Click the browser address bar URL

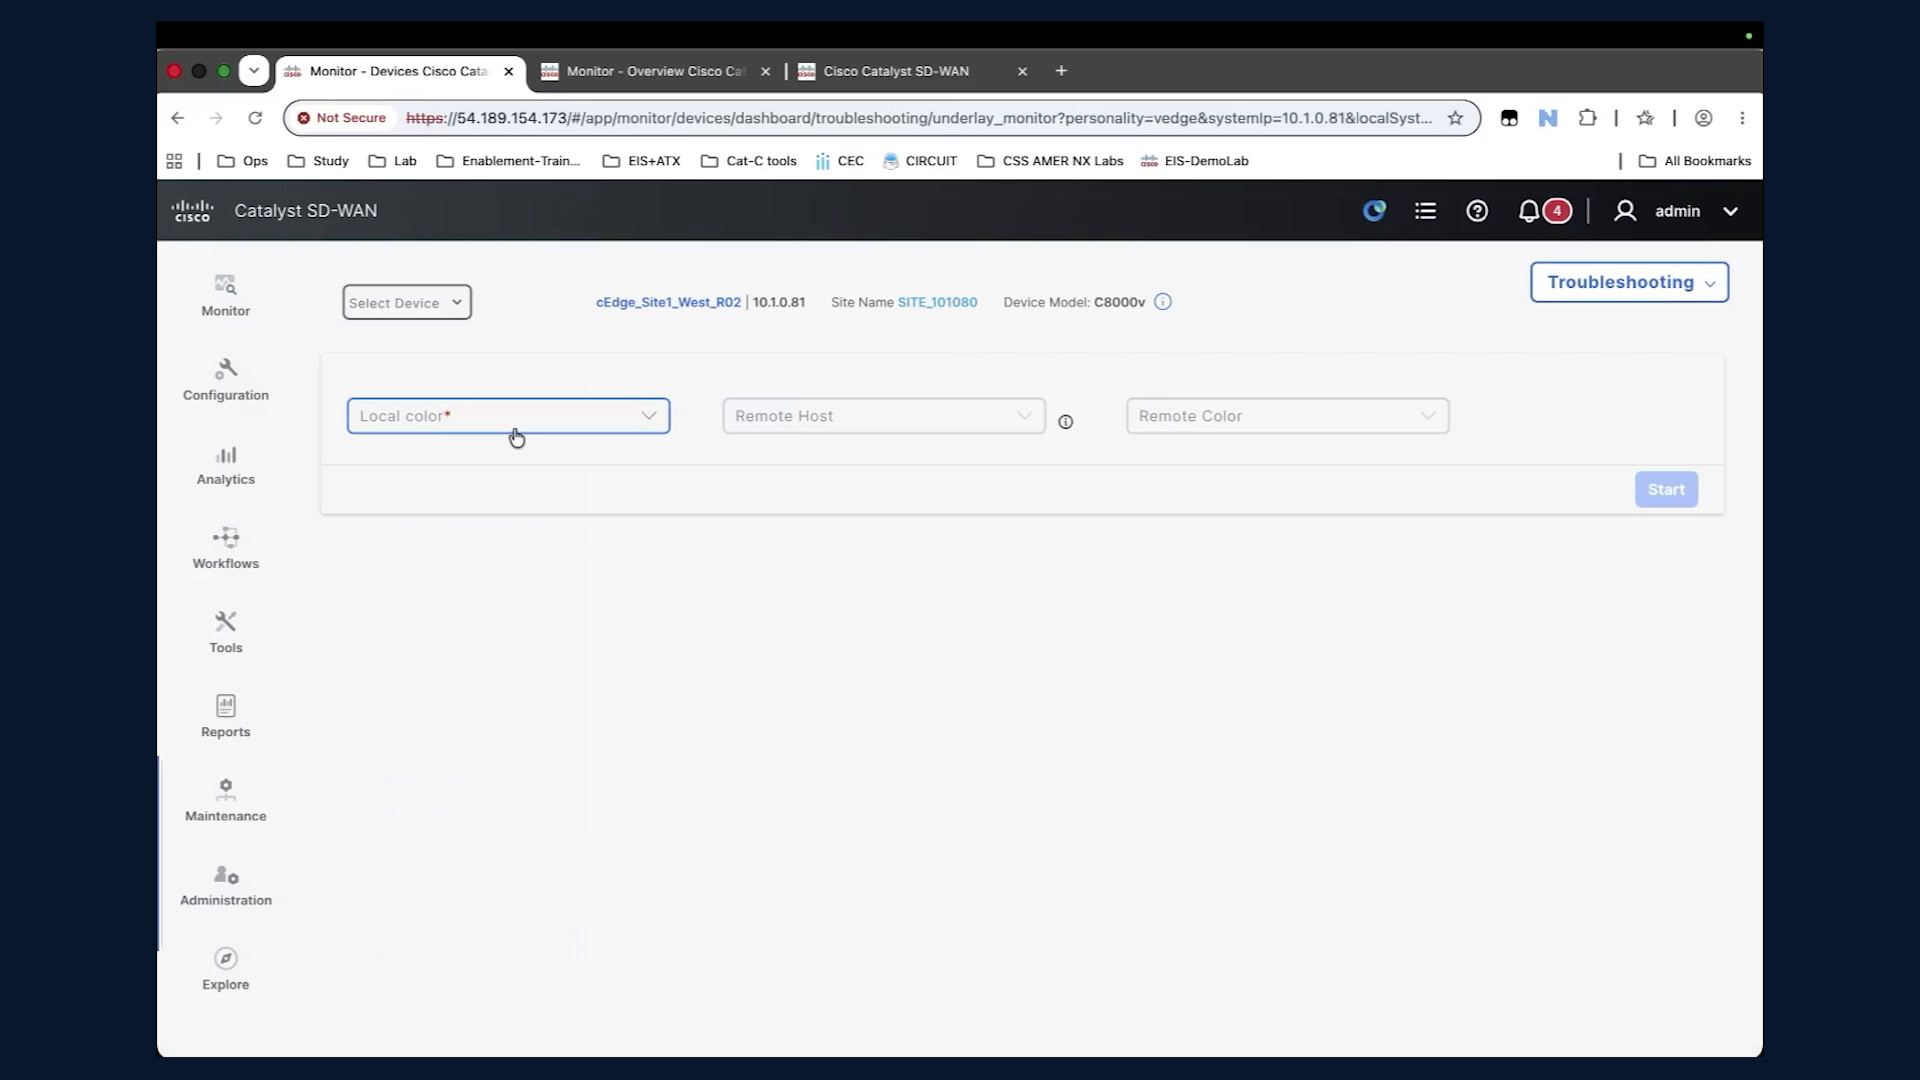tap(918, 118)
